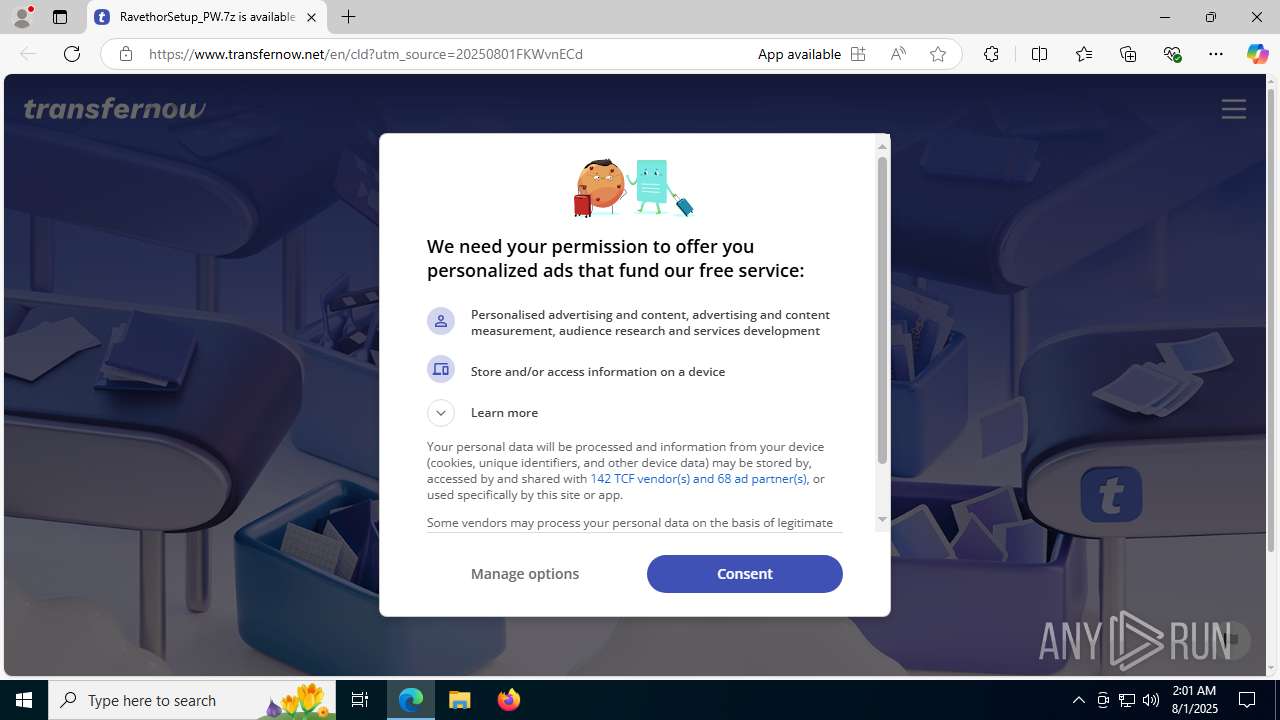Click the Manage options button
The image size is (1280, 720).
point(525,574)
